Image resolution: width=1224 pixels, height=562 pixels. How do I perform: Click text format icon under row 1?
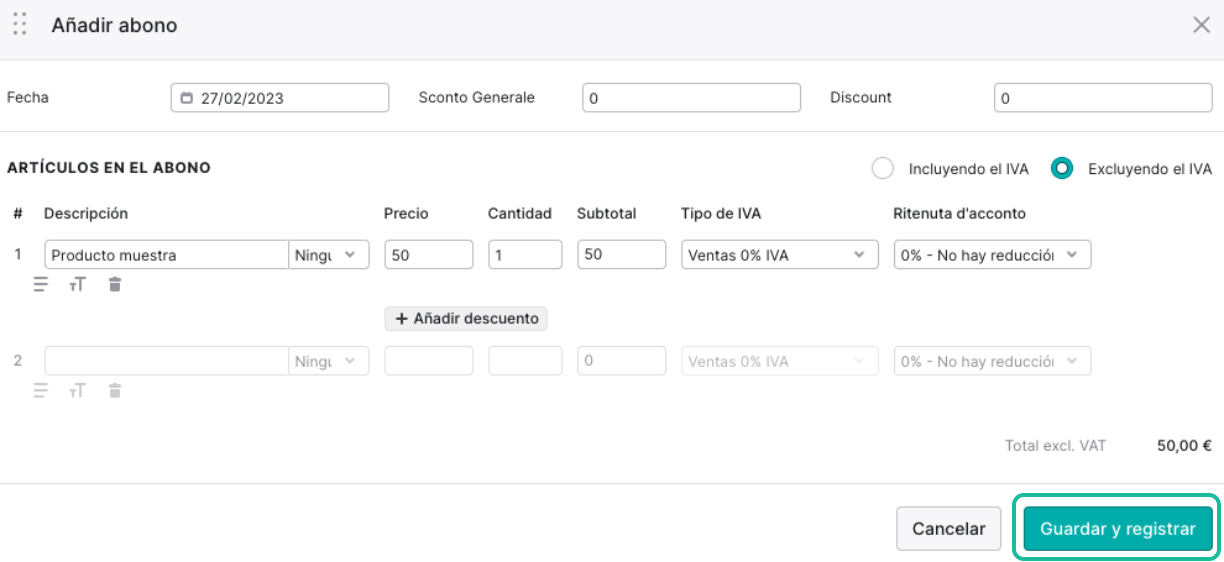coord(77,285)
